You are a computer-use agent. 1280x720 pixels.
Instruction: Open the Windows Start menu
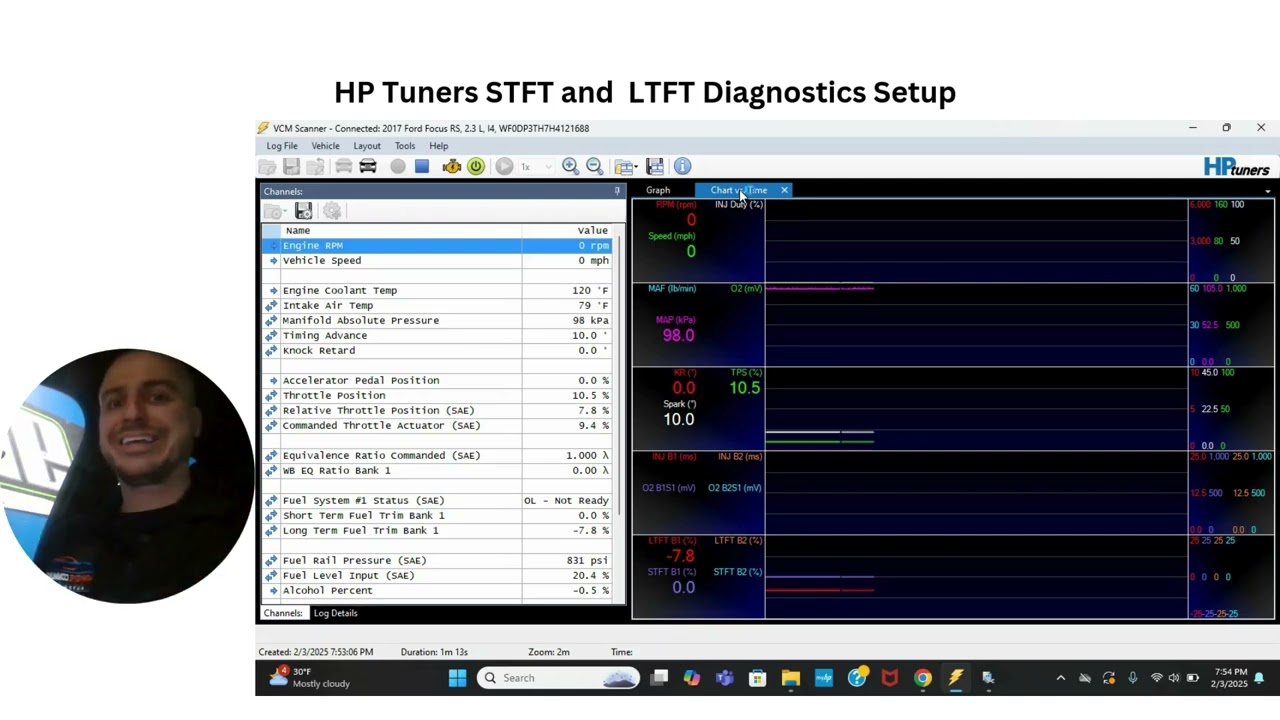[457, 678]
